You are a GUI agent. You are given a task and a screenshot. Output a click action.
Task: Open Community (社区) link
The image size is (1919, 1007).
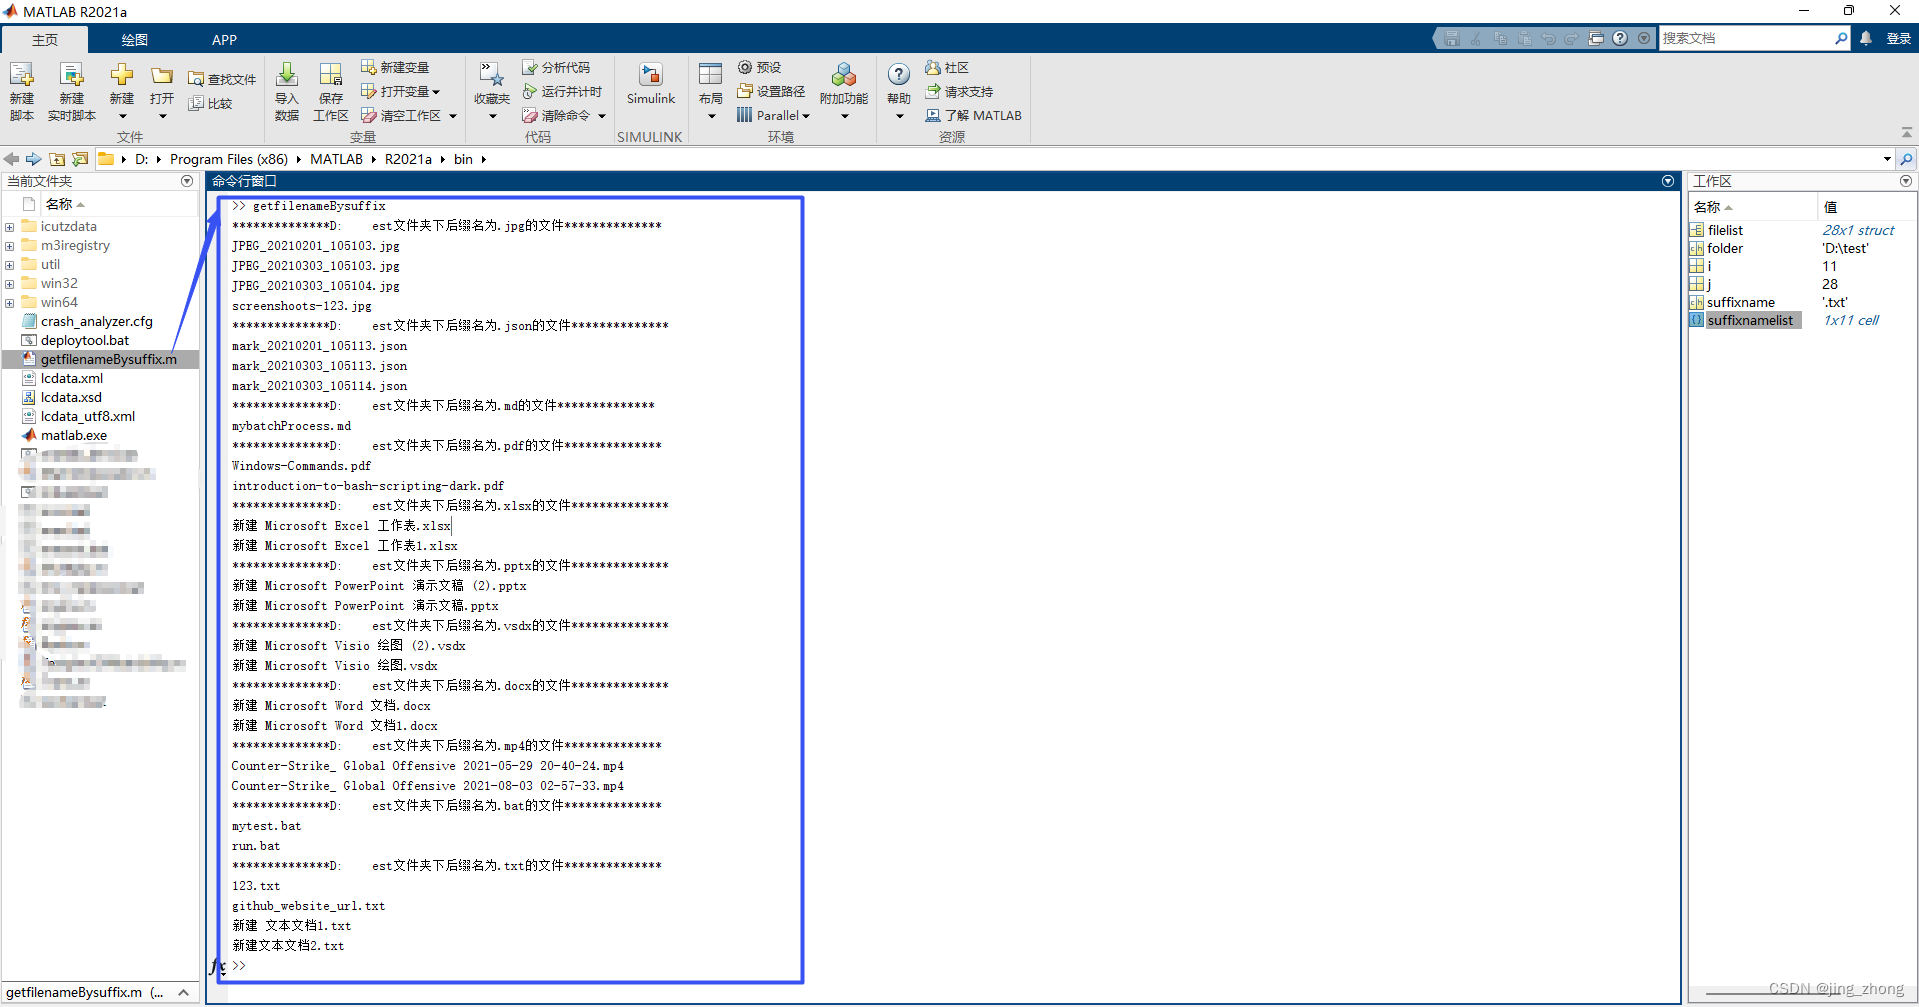tap(947, 67)
